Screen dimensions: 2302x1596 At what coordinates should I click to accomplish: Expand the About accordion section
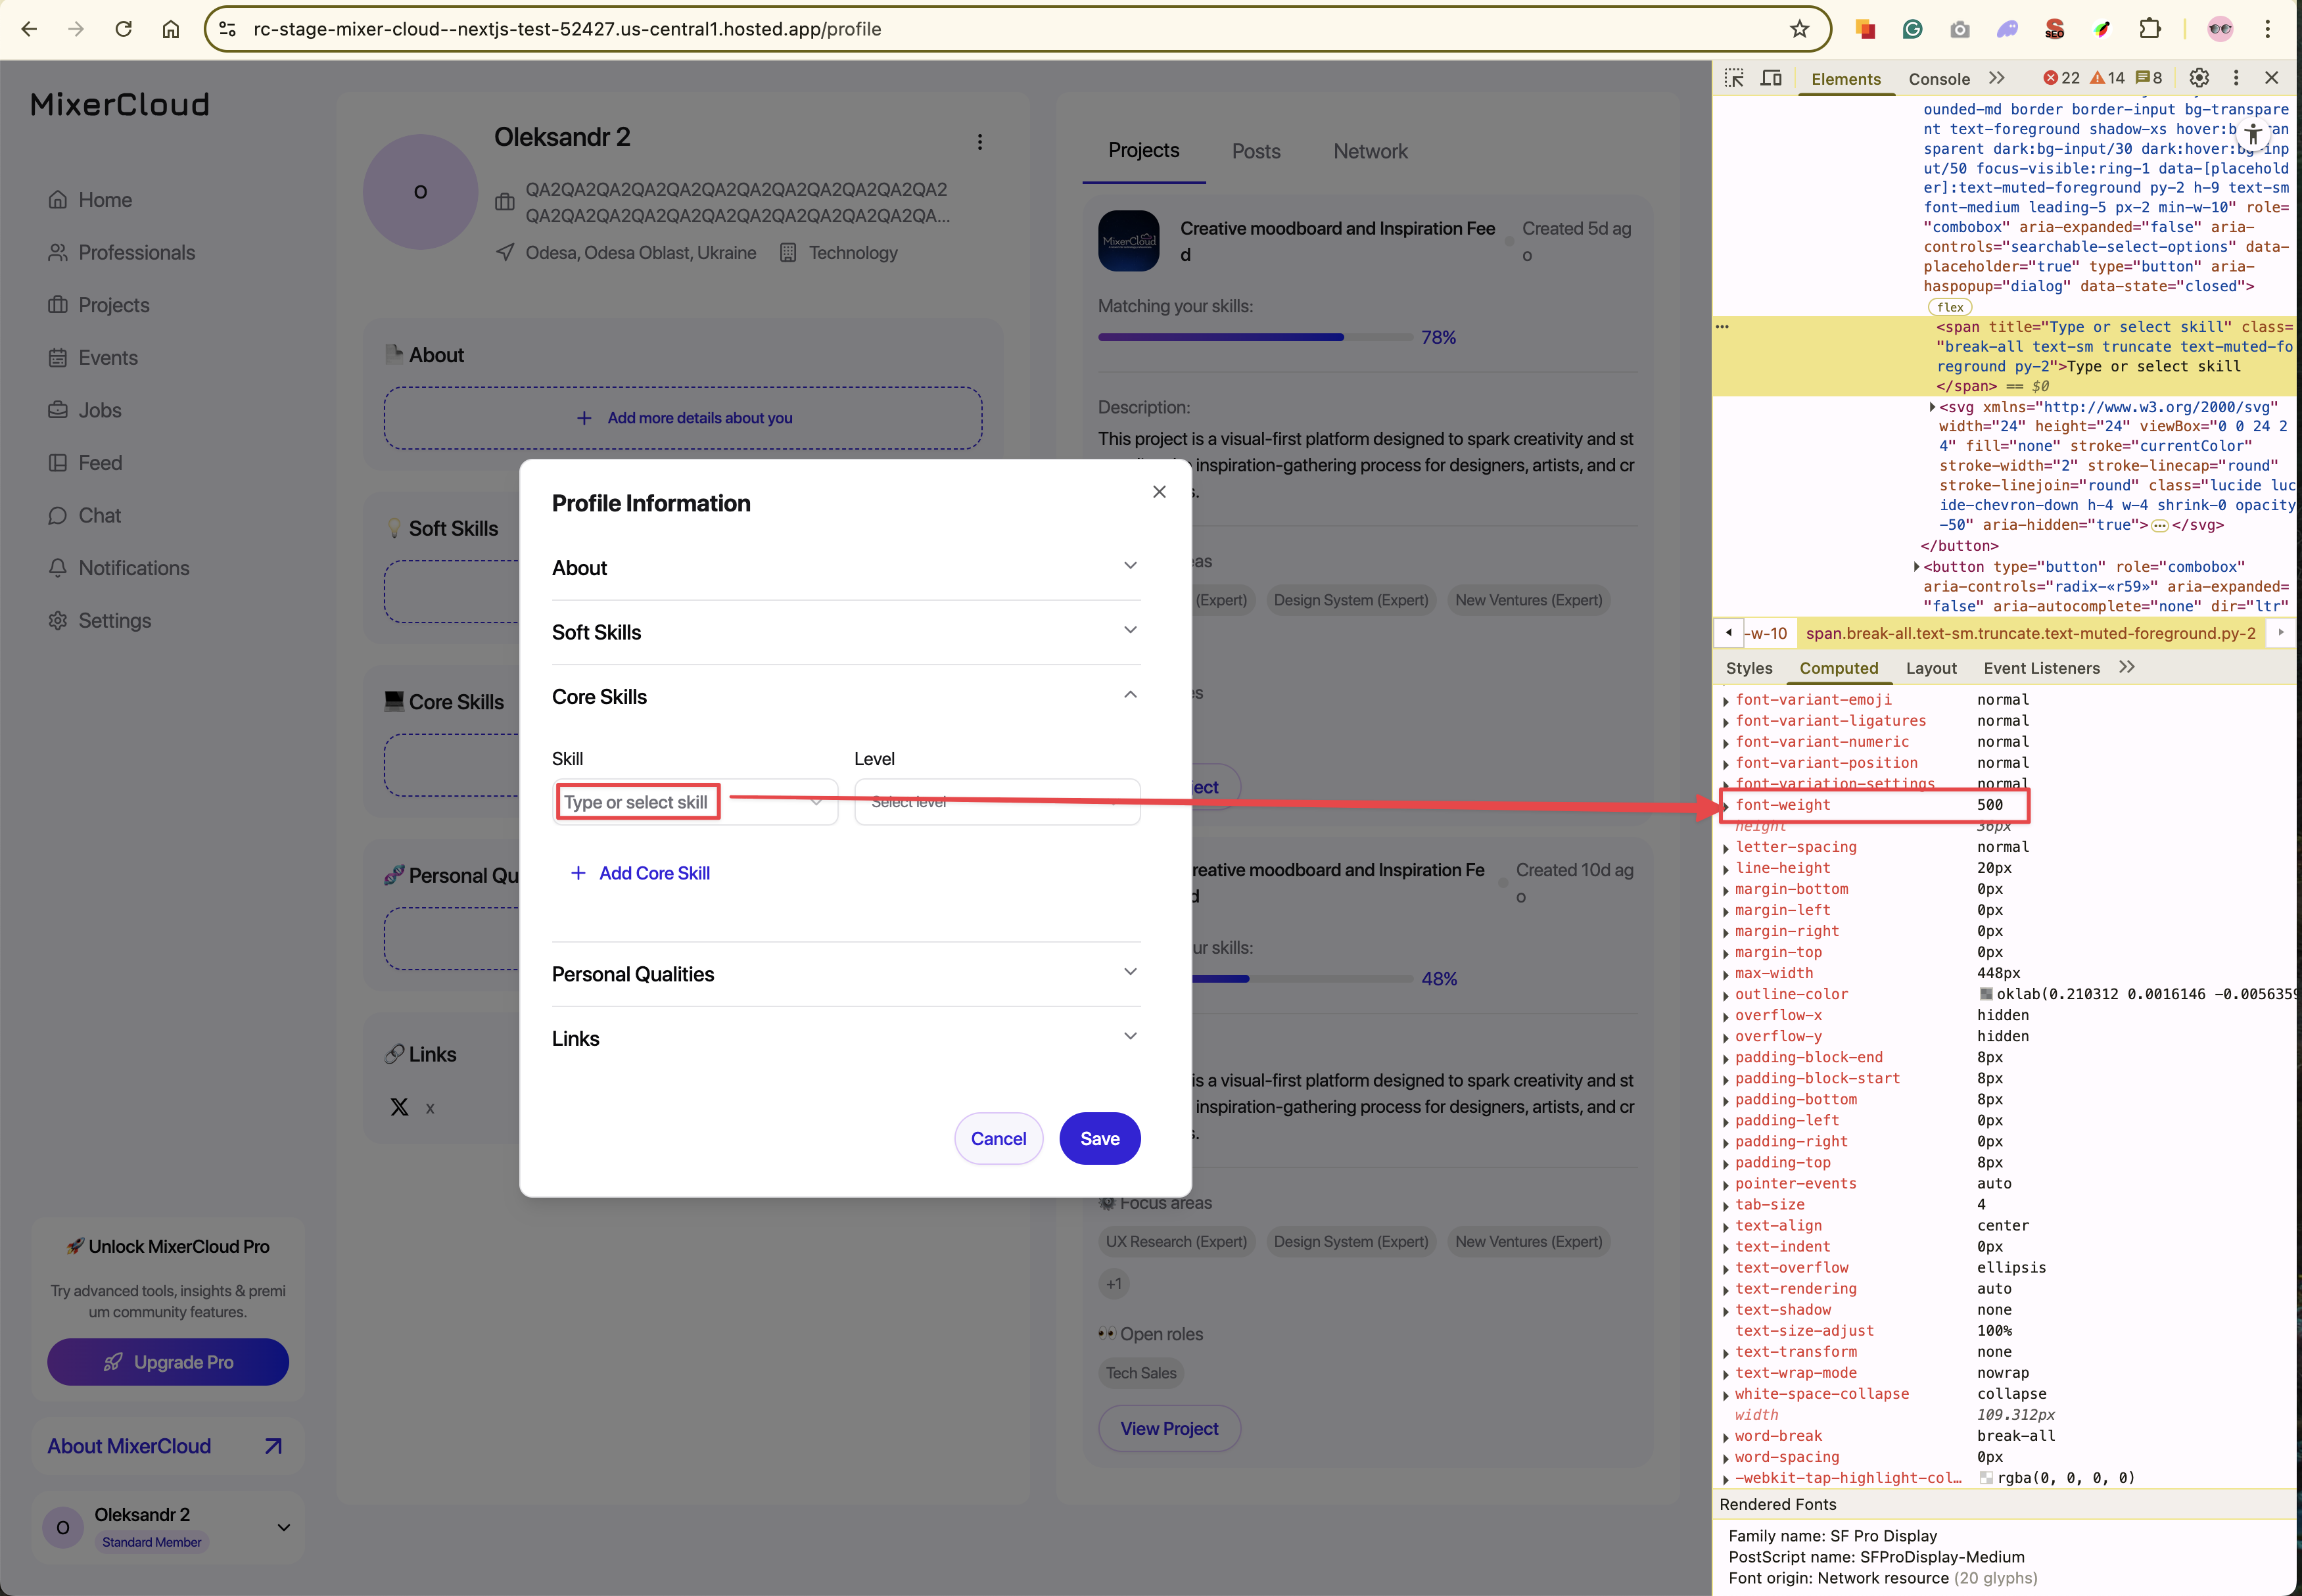pyautogui.click(x=845, y=567)
